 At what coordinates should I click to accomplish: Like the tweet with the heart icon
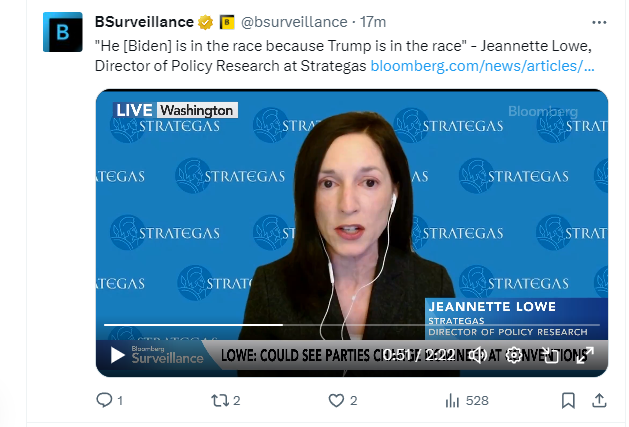[336, 400]
